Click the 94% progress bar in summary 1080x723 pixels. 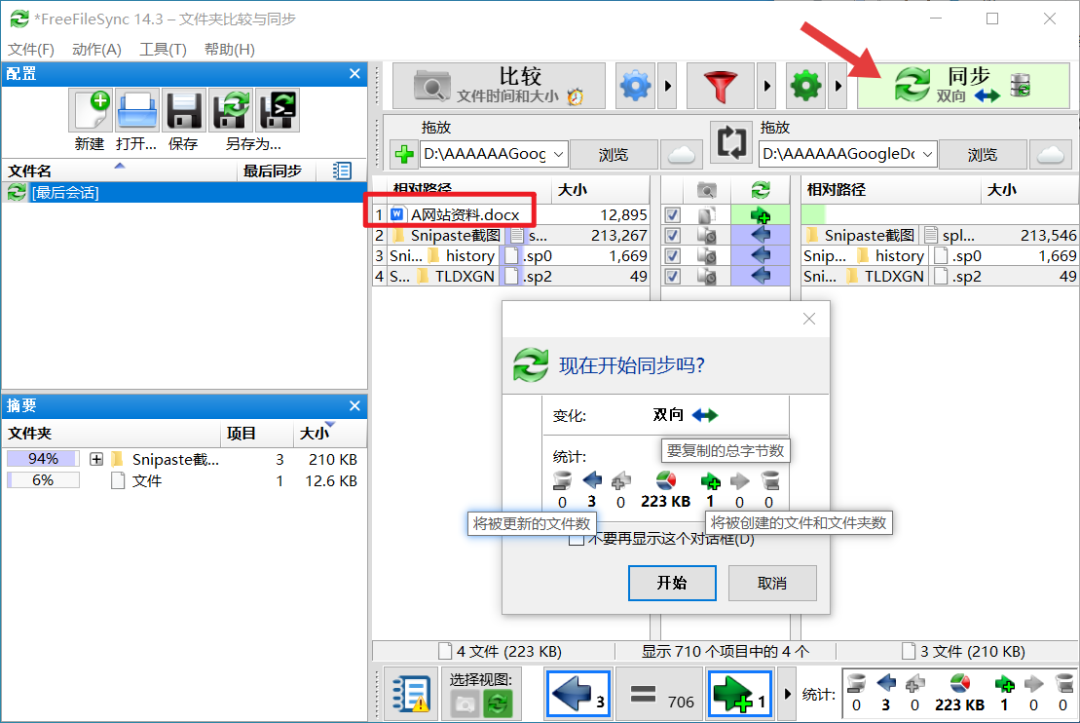(43, 459)
